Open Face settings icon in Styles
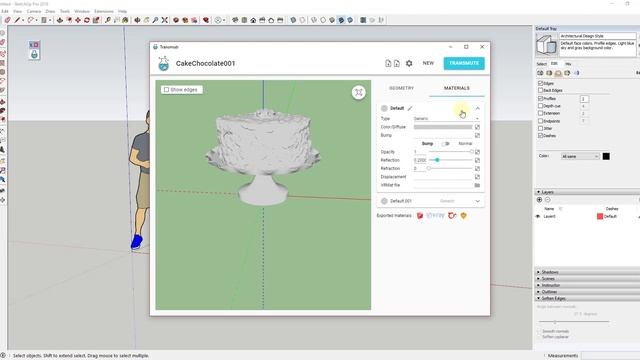Image resolution: width=640 pixels, height=360 pixels. point(549,73)
